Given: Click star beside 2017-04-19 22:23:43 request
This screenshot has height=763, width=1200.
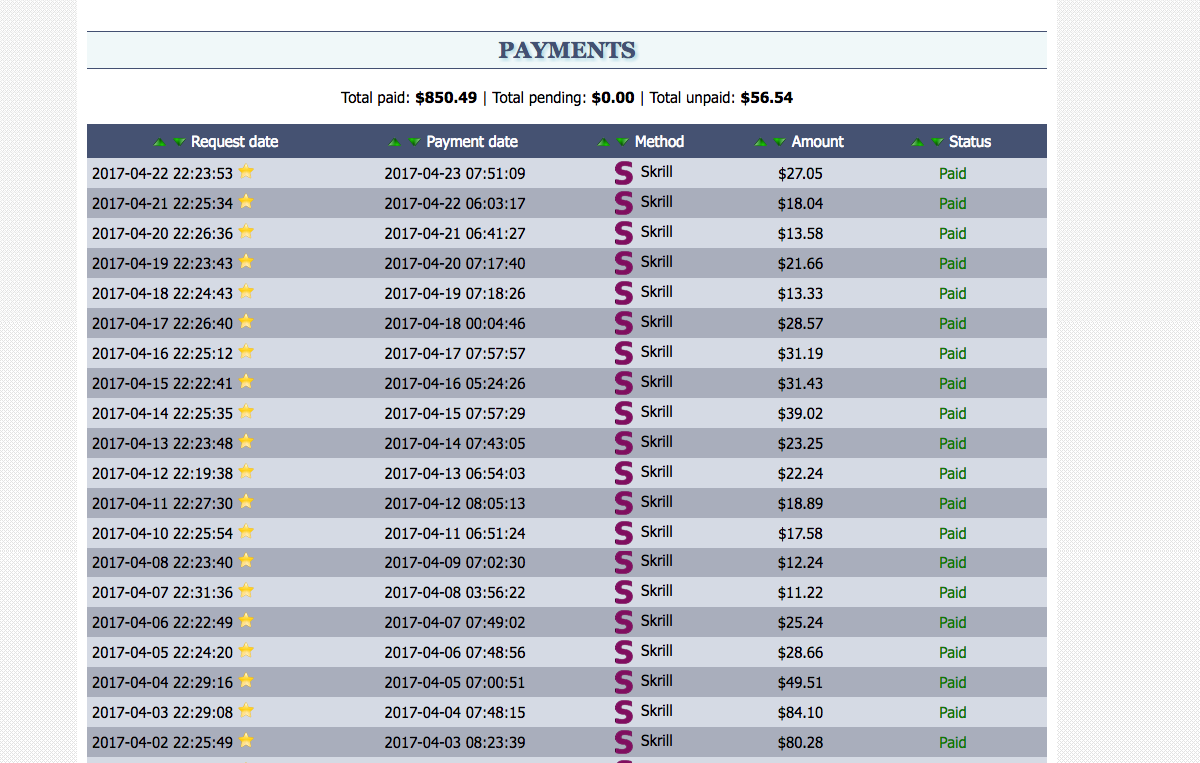Looking at the screenshot, I should tap(246, 261).
